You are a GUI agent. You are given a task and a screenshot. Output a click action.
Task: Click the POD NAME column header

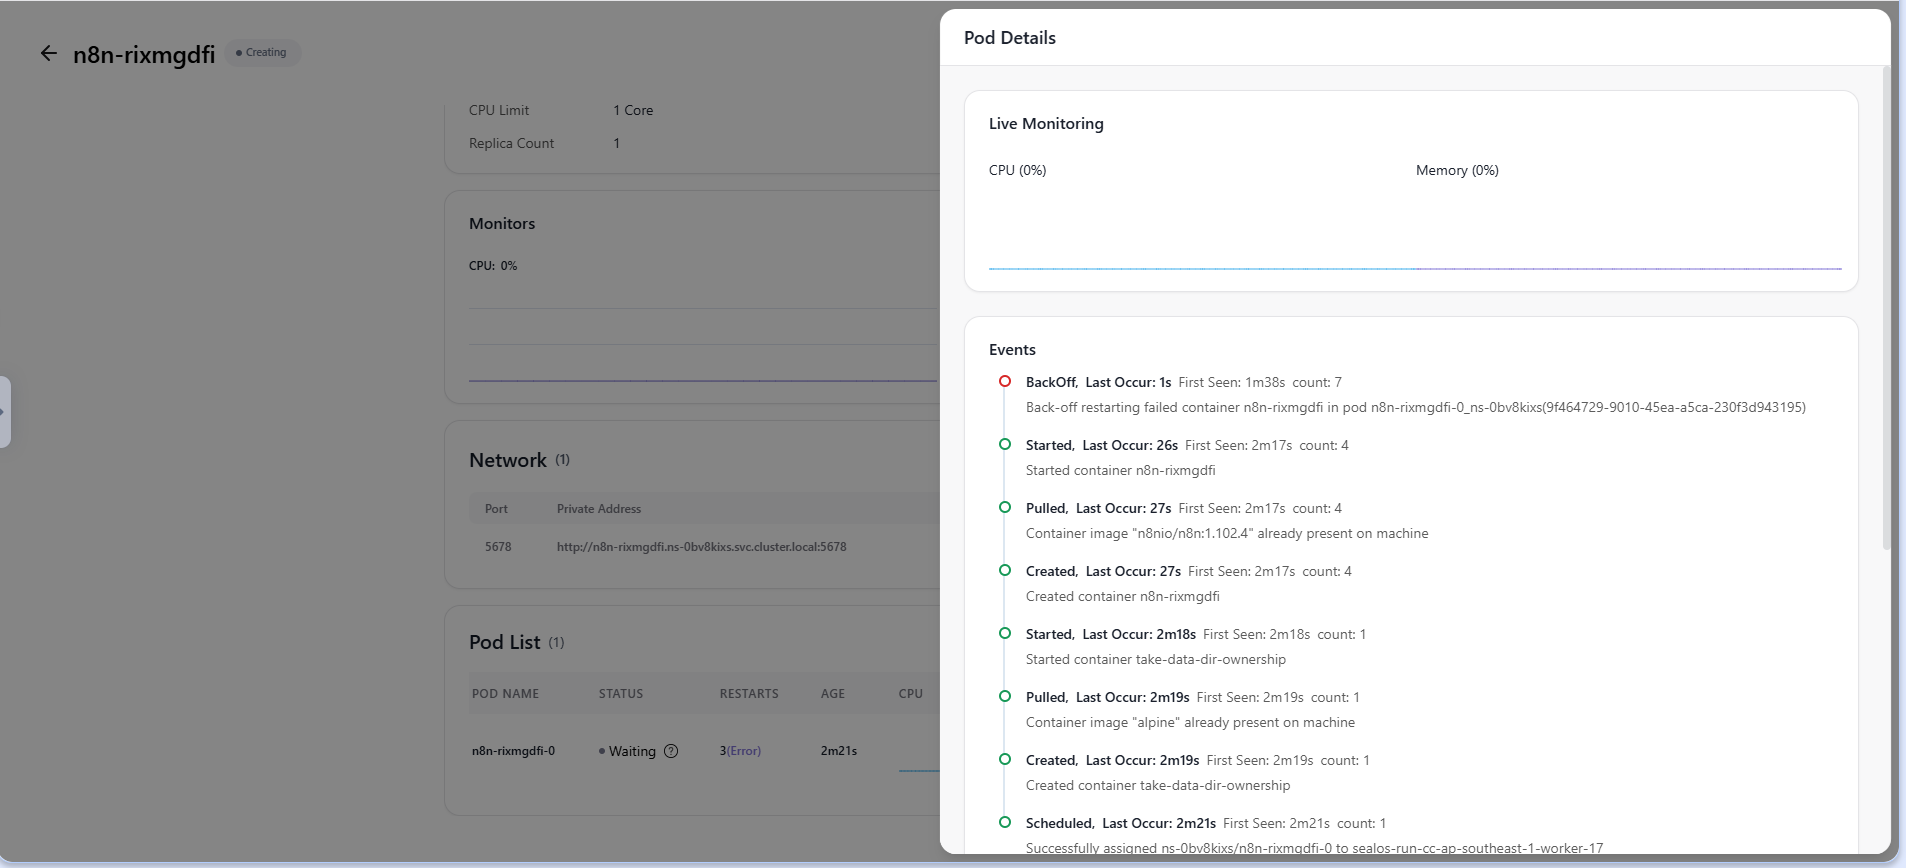[x=505, y=694]
